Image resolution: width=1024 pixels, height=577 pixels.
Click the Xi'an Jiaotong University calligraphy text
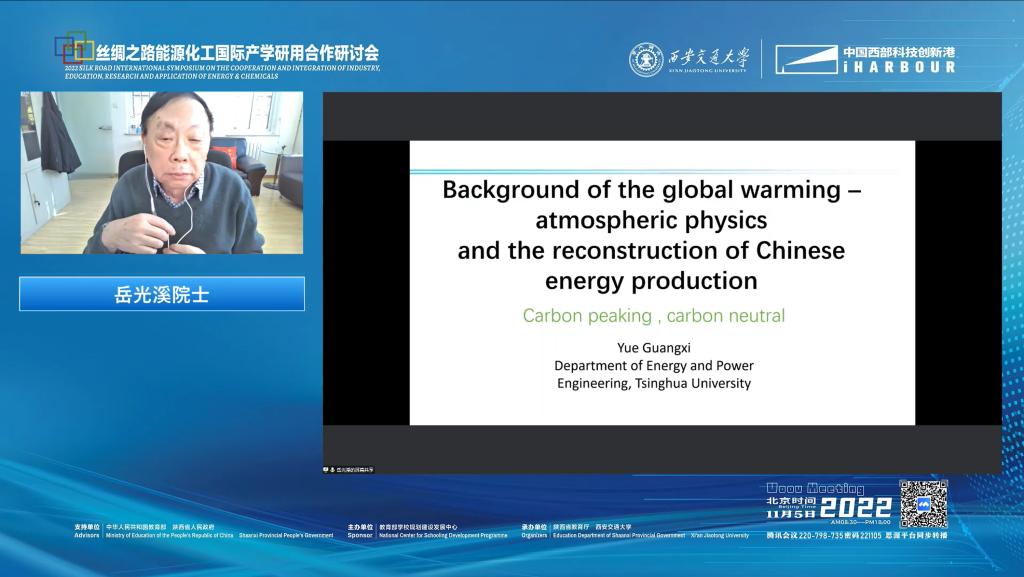click(x=709, y=59)
